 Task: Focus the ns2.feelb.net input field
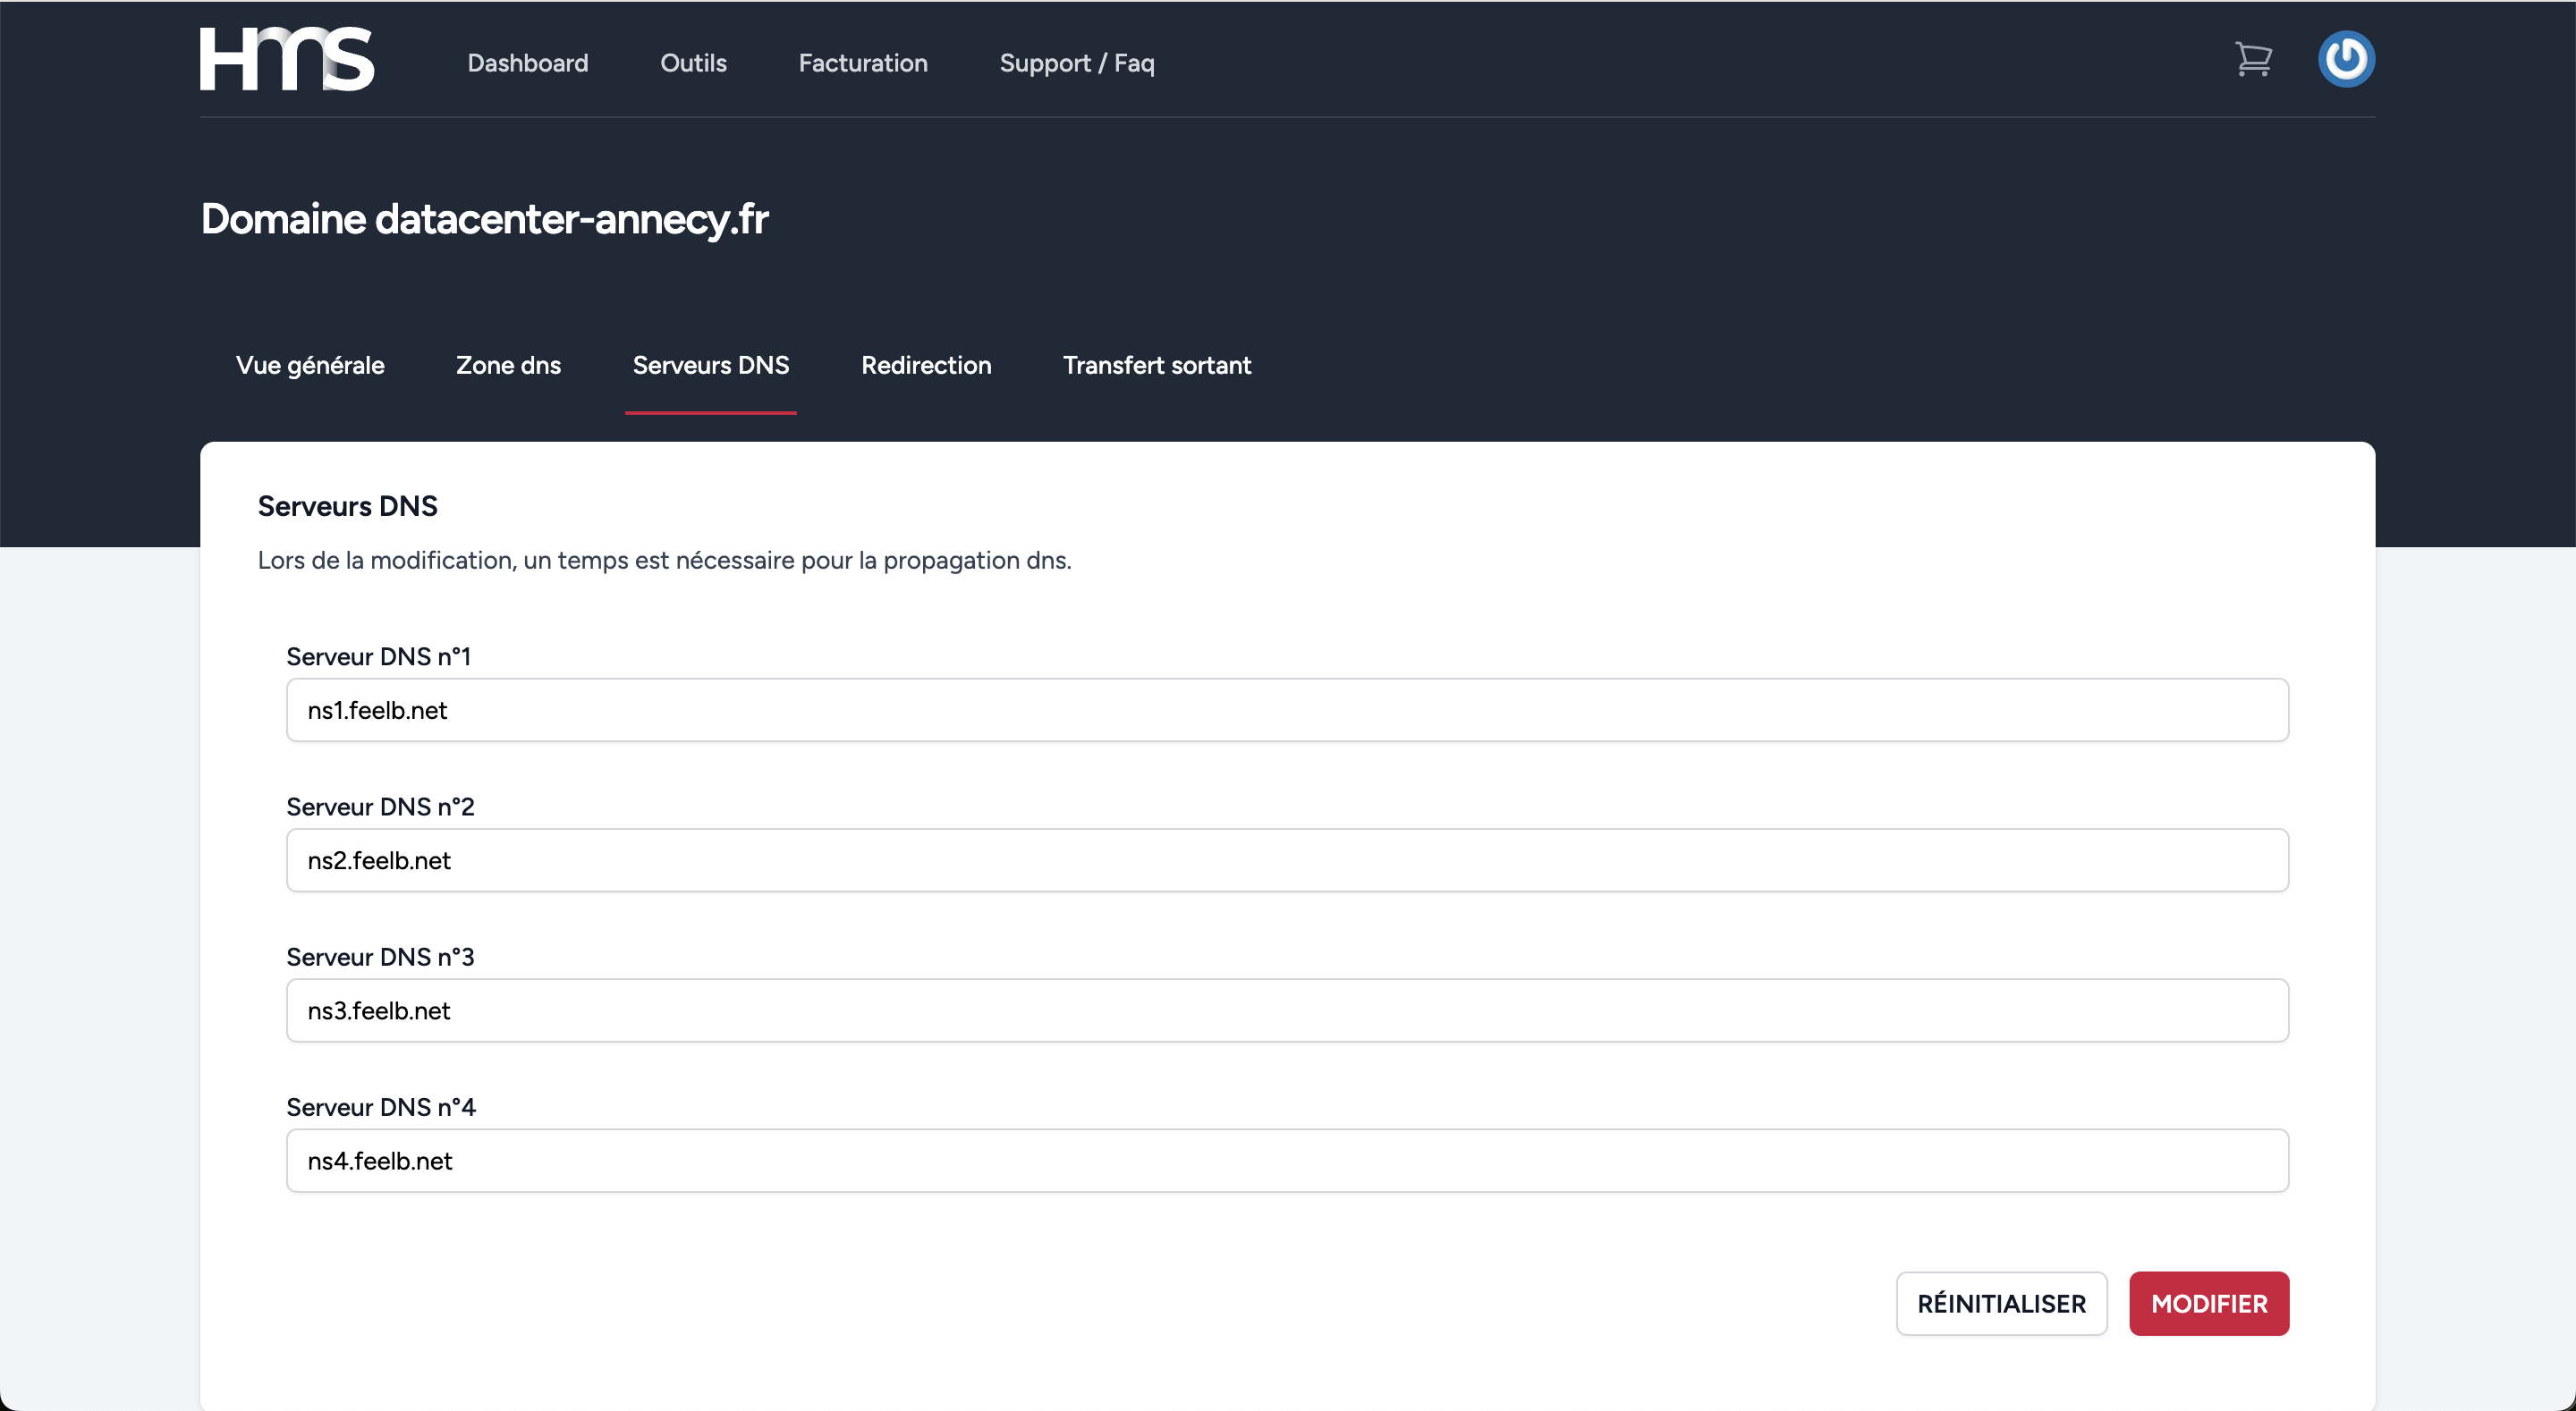(x=1286, y=860)
